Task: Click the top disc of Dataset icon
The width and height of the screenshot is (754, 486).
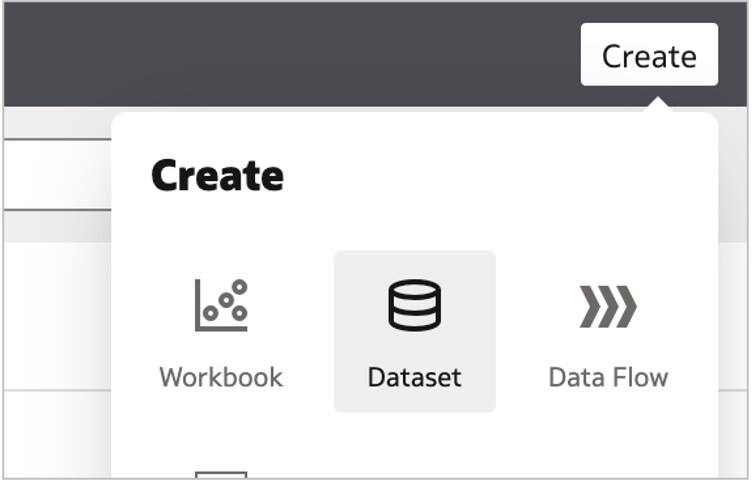Action: point(414,291)
